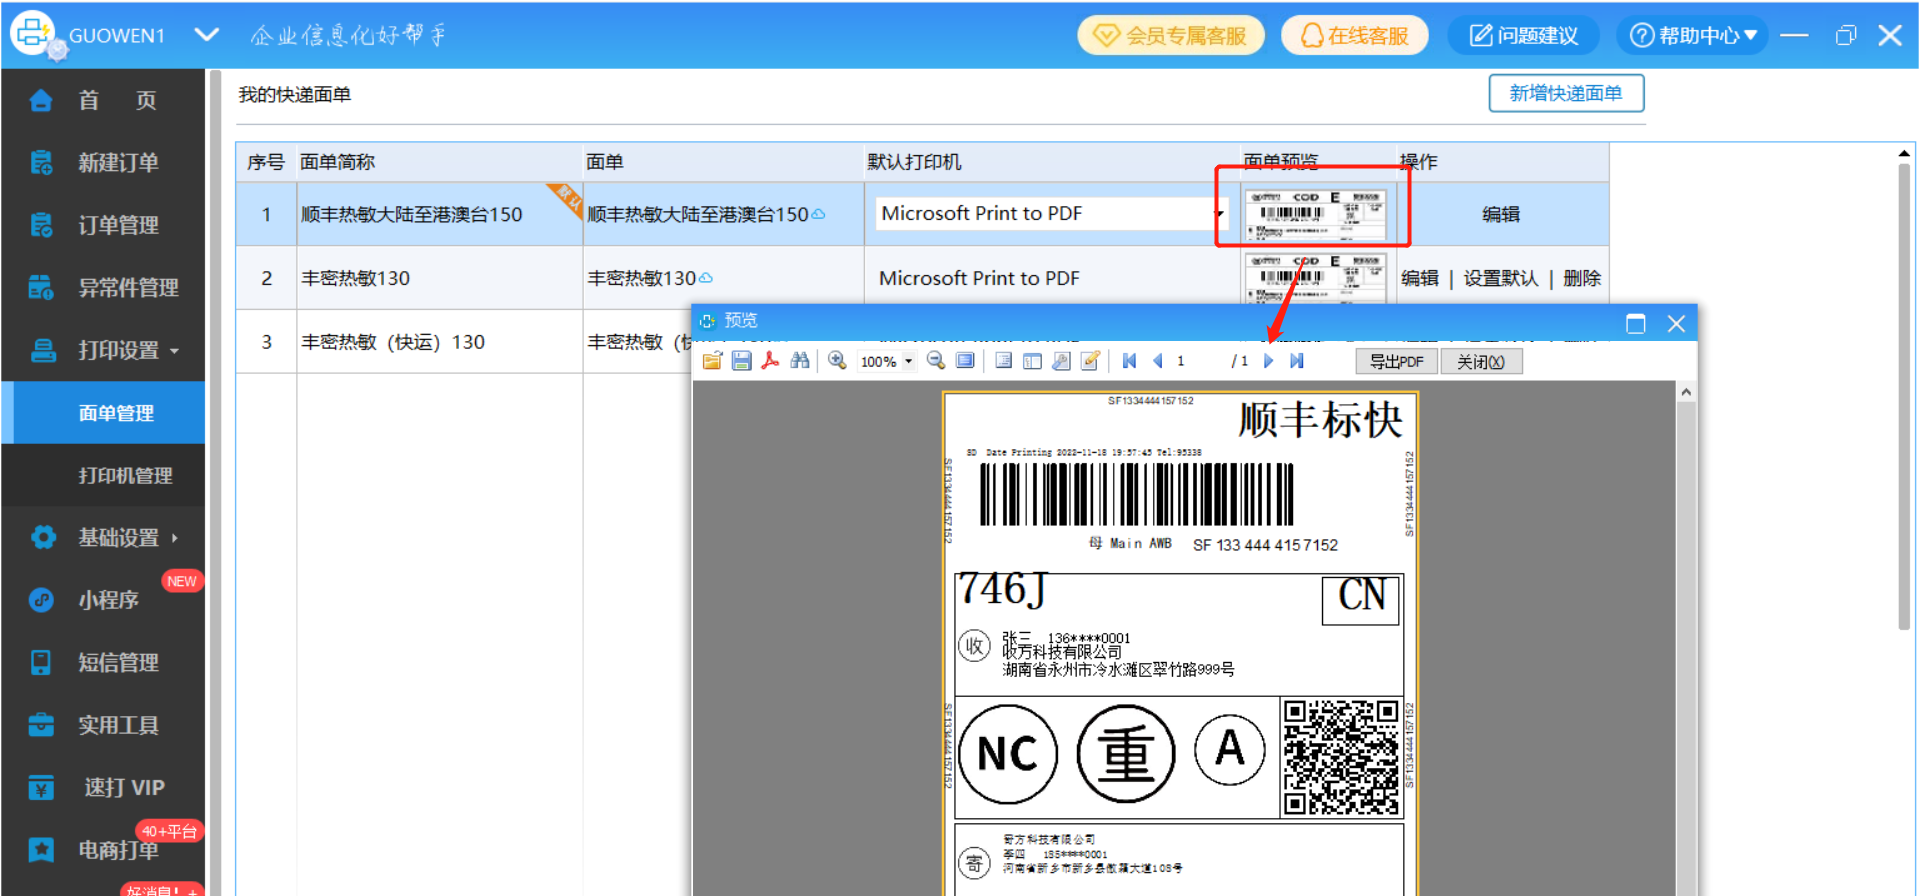The image size is (1920, 896).
Task: Select 打印机管理 submenu item
Action: point(103,475)
